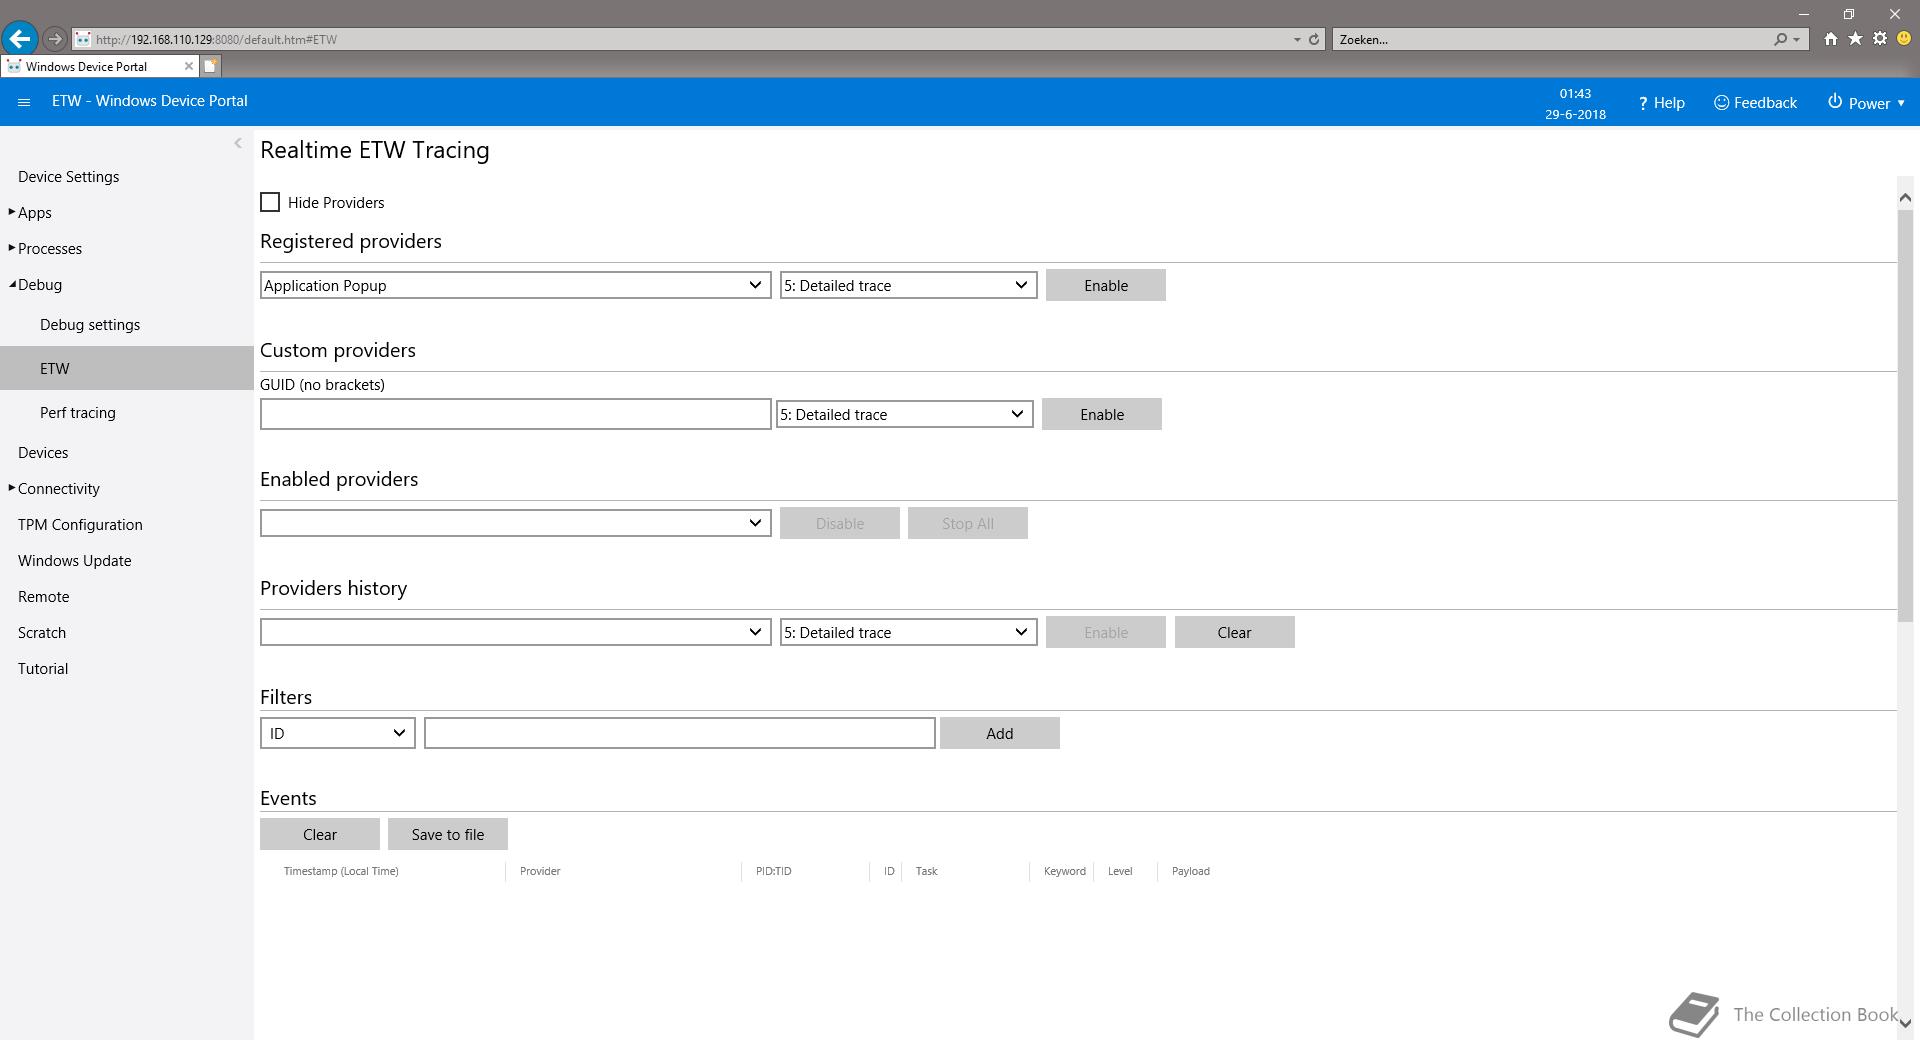Click the Task column header

click(x=927, y=871)
